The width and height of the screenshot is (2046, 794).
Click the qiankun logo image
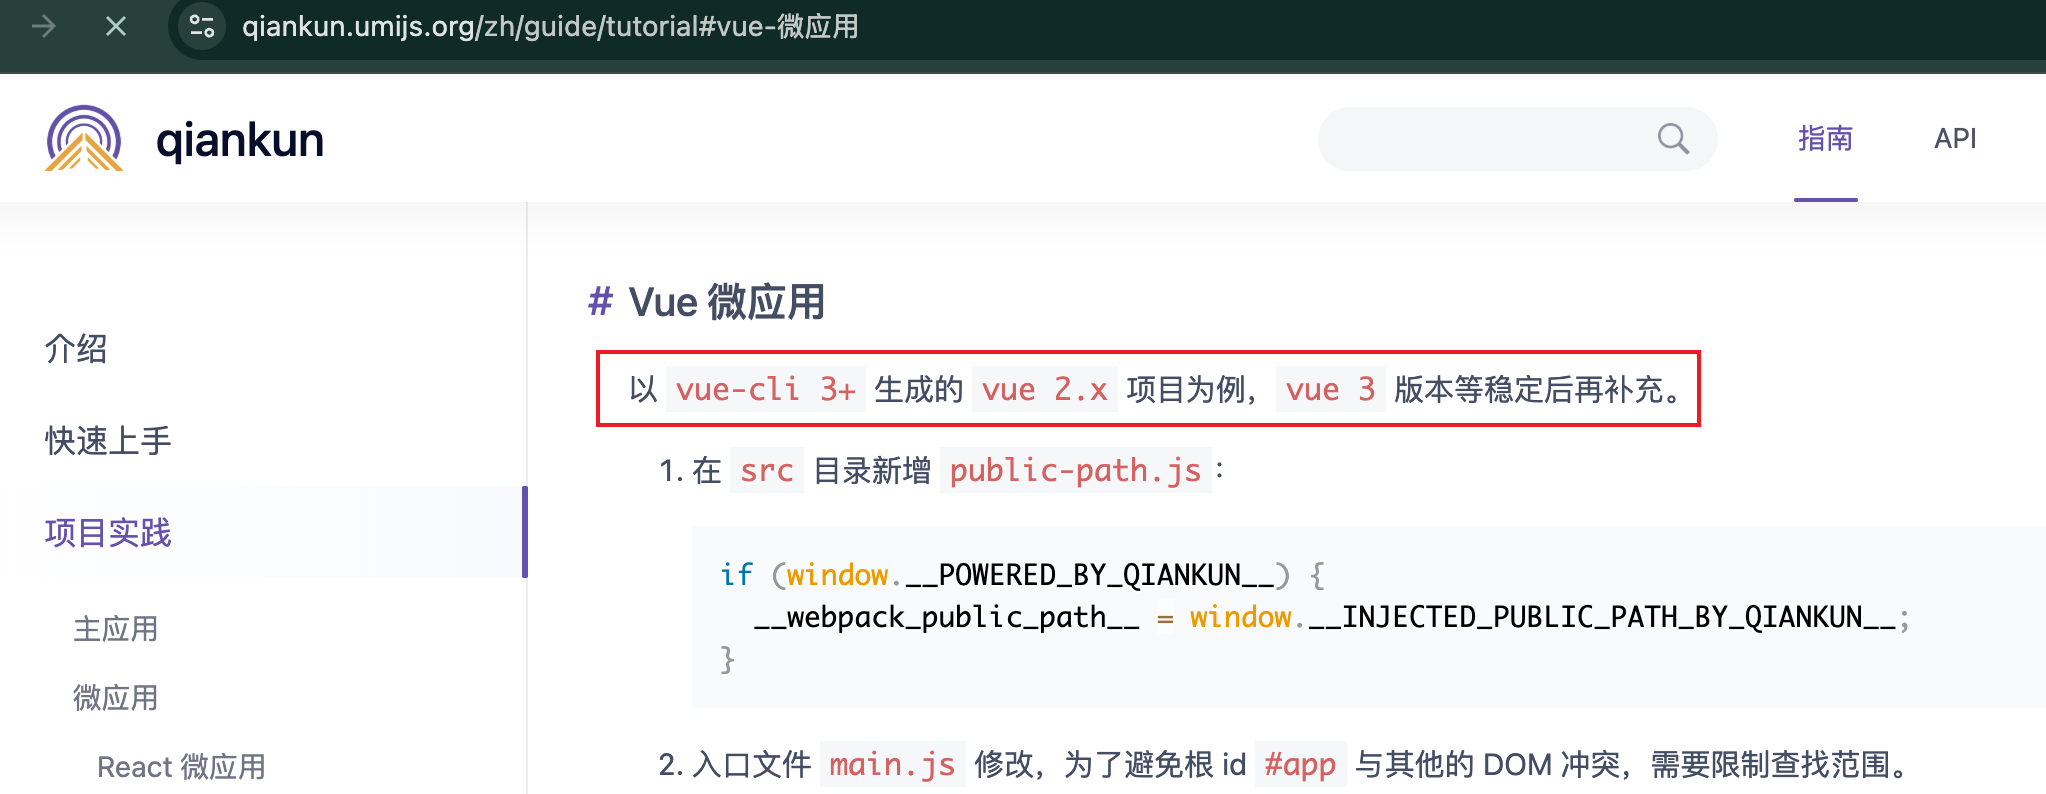pyautogui.click(x=84, y=139)
